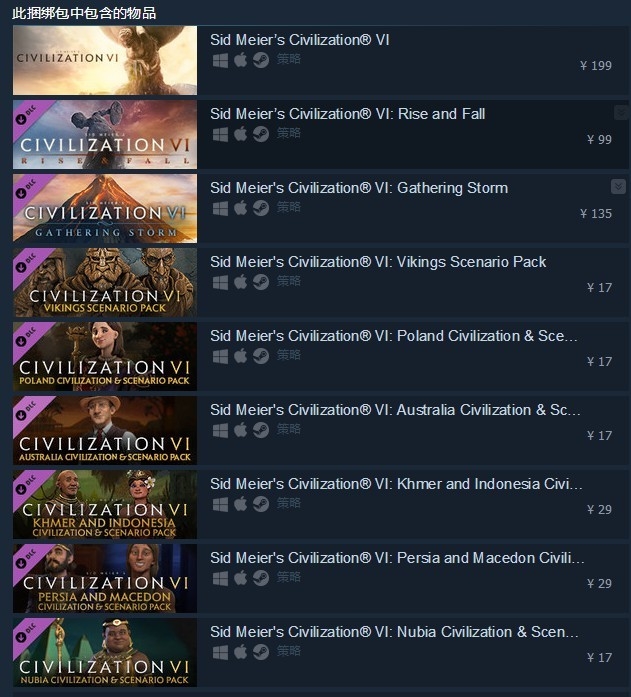This screenshot has height=697, width=631.
Task: Click 策略 tag on Rise and Fall row
Action: (289, 133)
